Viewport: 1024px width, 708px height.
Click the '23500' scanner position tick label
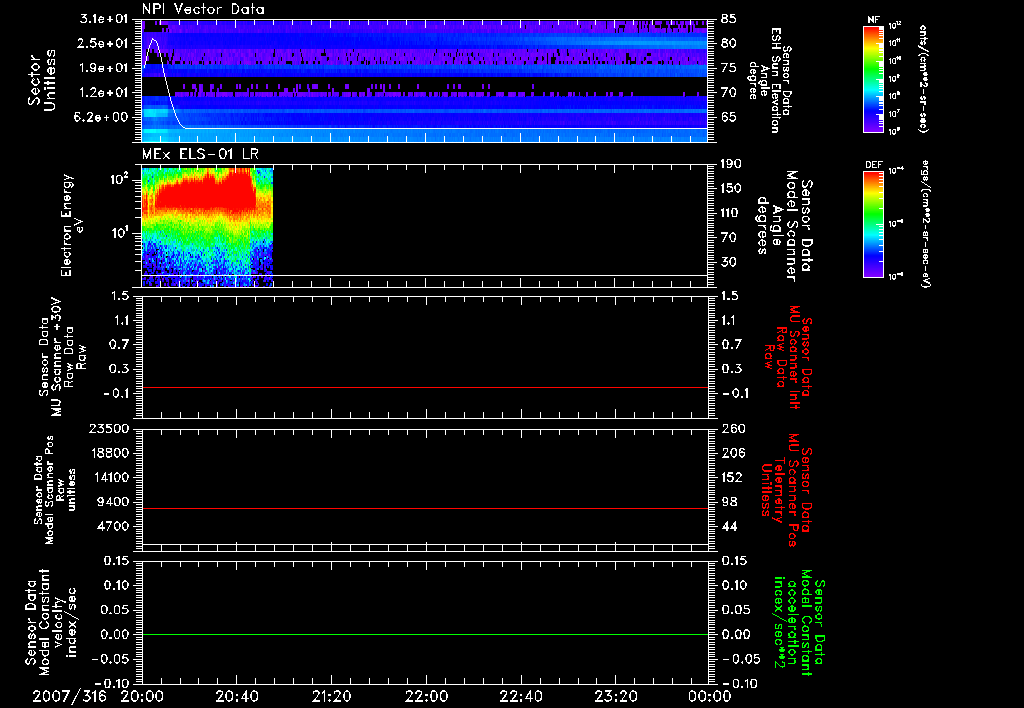(108, 428)
